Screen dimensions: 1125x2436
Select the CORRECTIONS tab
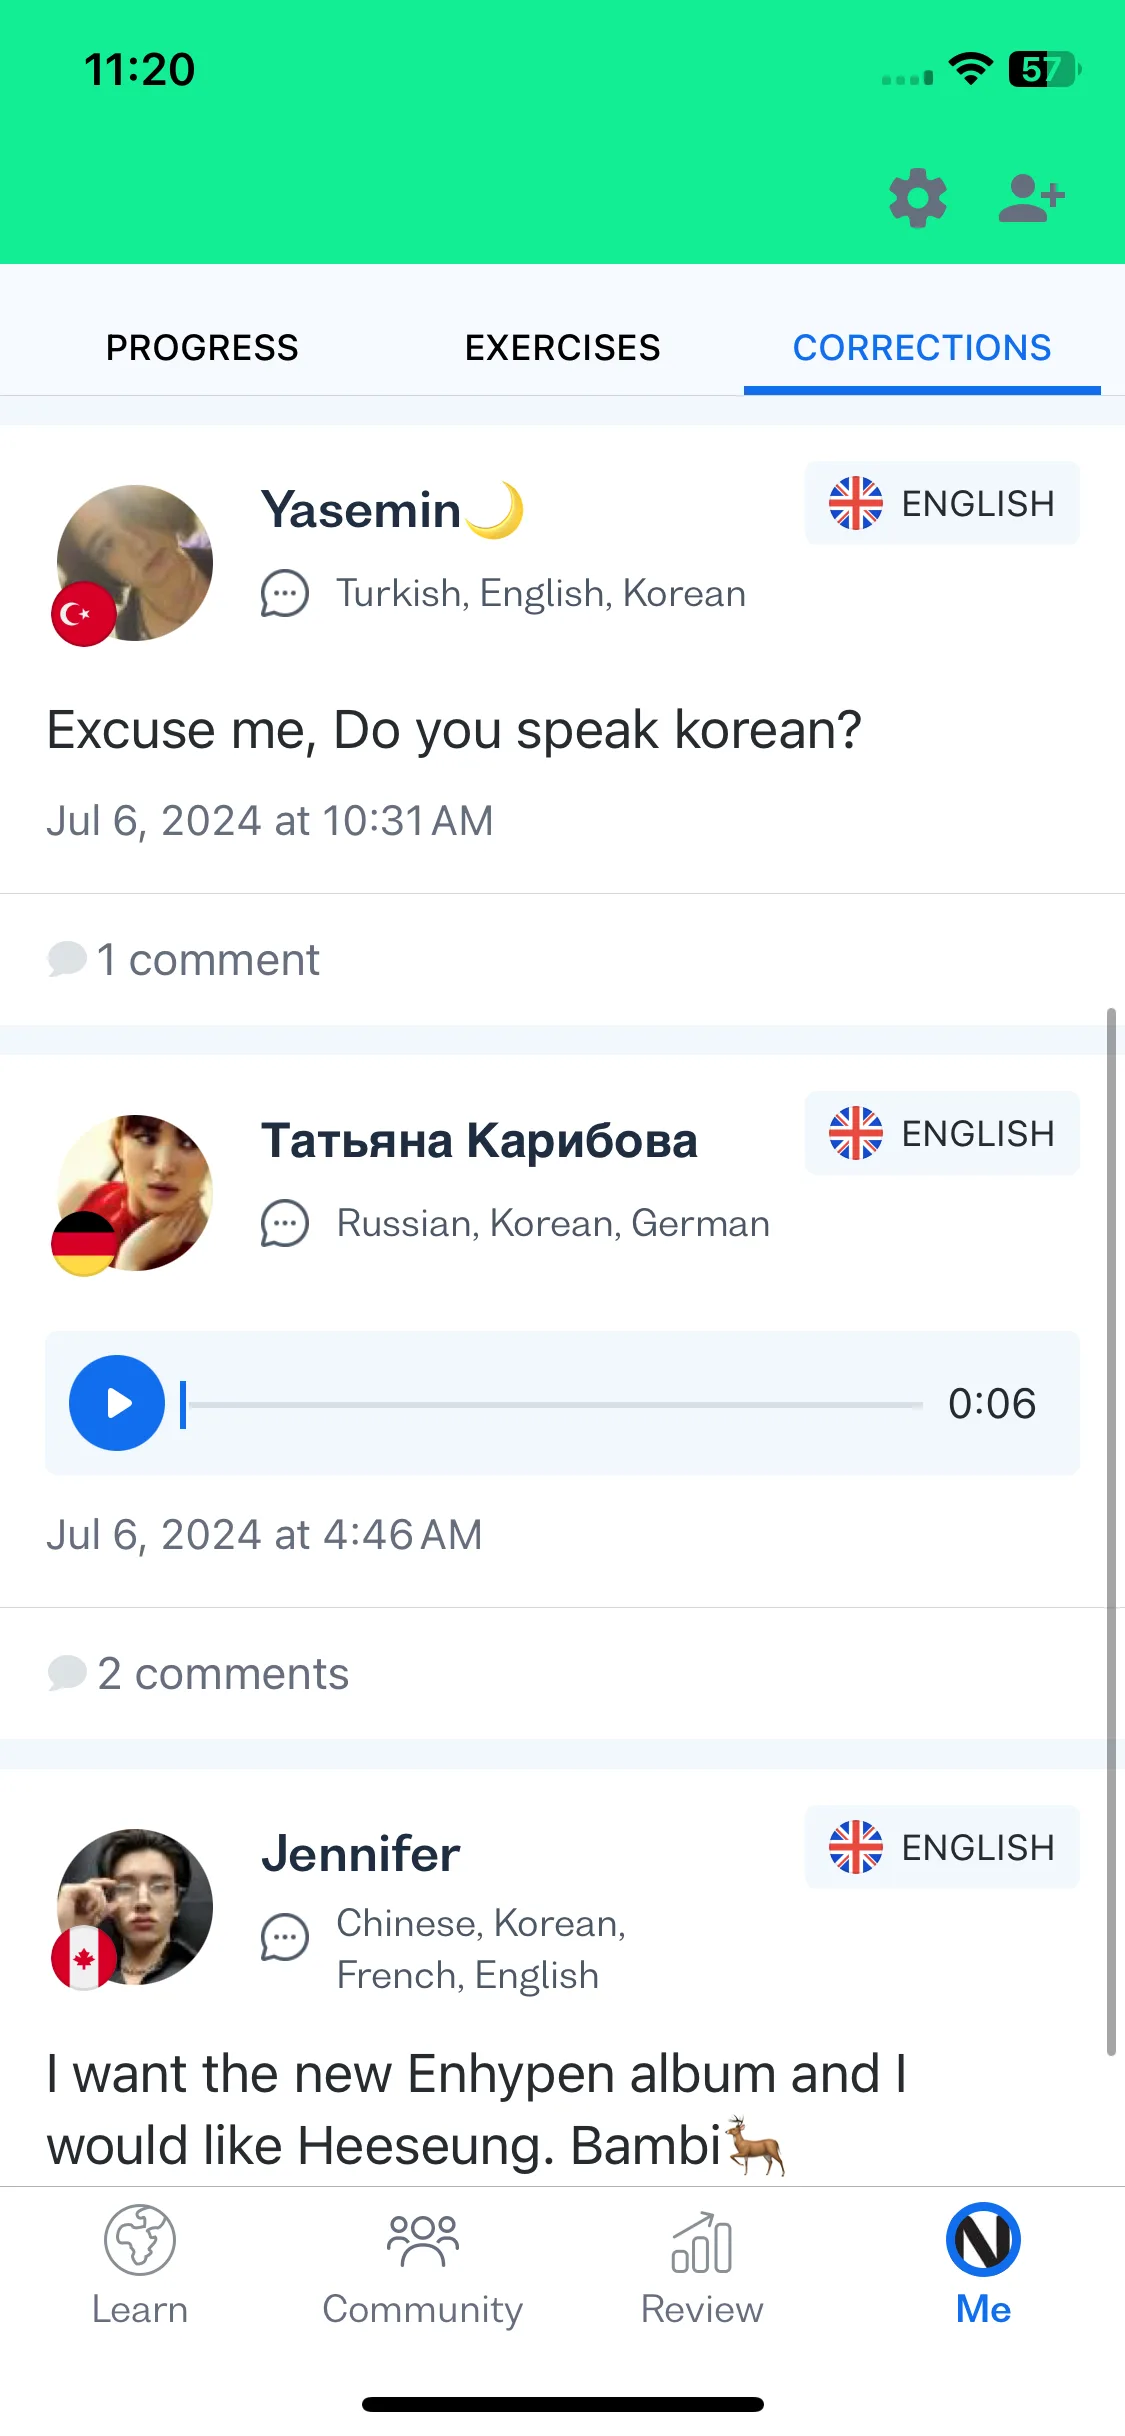(x=922, y=348)
